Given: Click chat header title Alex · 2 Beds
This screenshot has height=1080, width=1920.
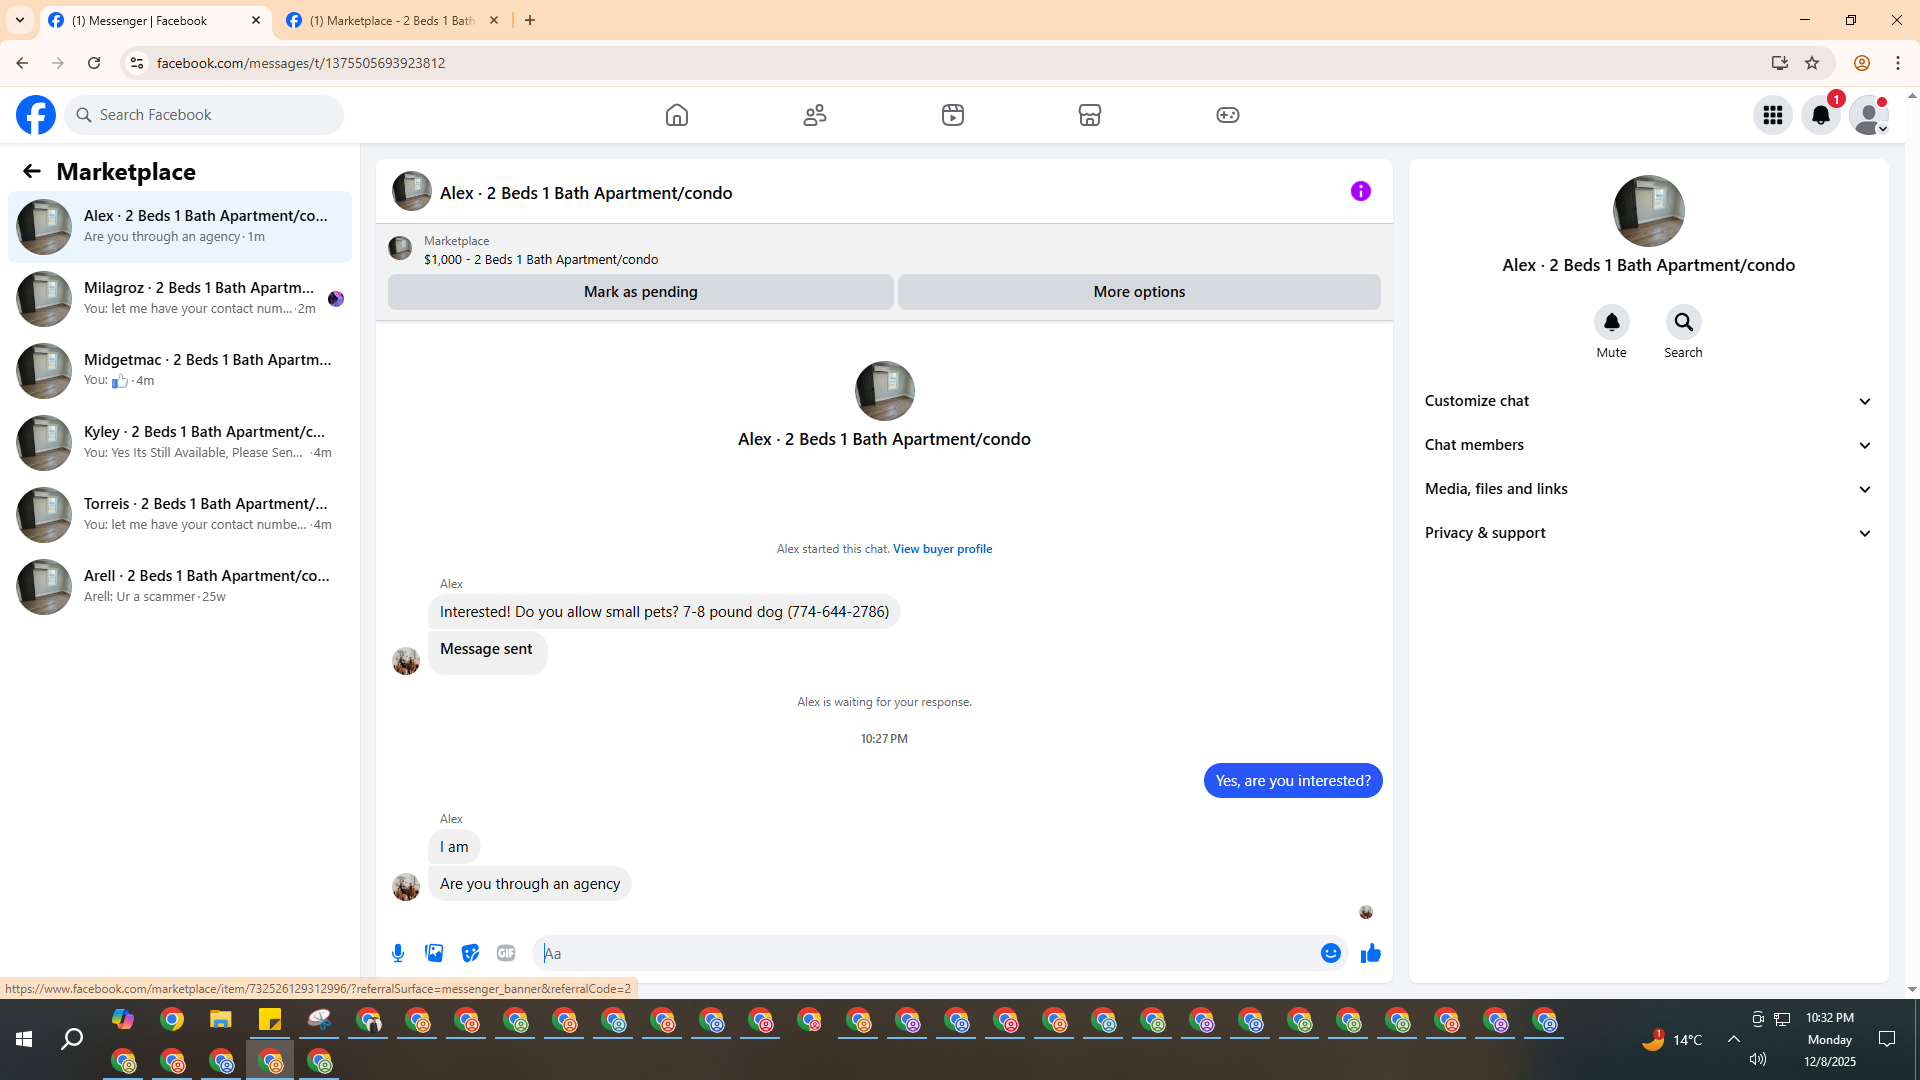Looking at the screenshot, I should coord(586,193).
